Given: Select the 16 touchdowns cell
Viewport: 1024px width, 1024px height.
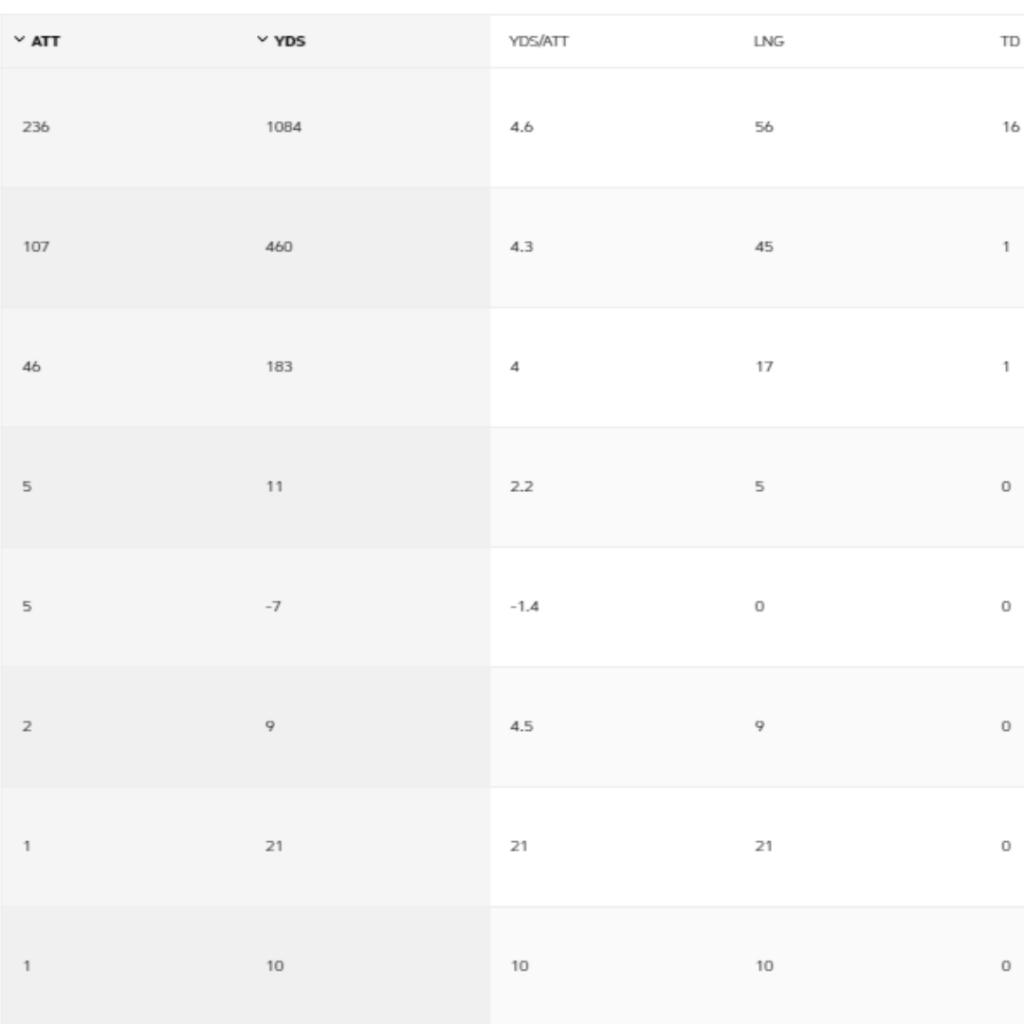Looking at the screenshot, I should coord(1010,127).
